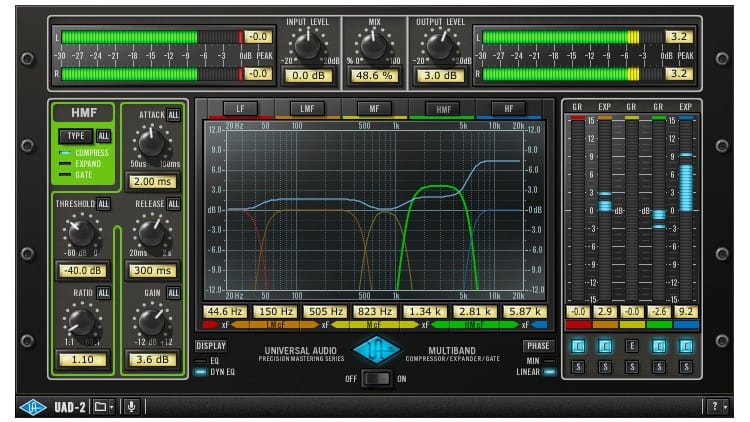Click the ALL button next to RELEASE

(x=173, y=204)
